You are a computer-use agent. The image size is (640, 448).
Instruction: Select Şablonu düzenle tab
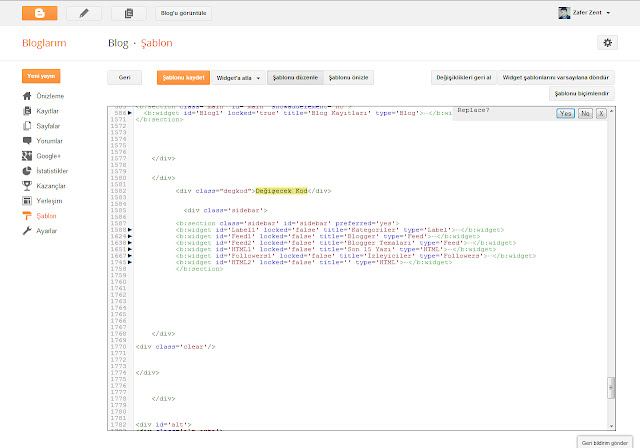(295, 78)
